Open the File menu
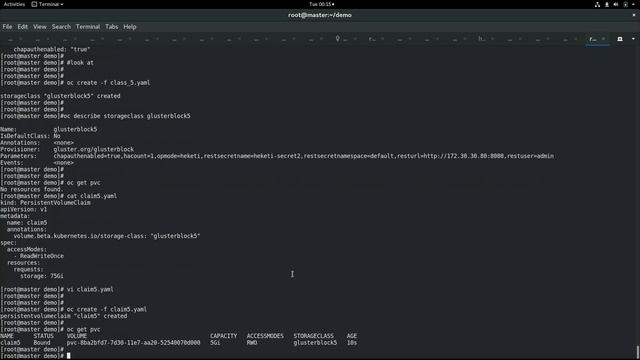 tap(7, 27)
